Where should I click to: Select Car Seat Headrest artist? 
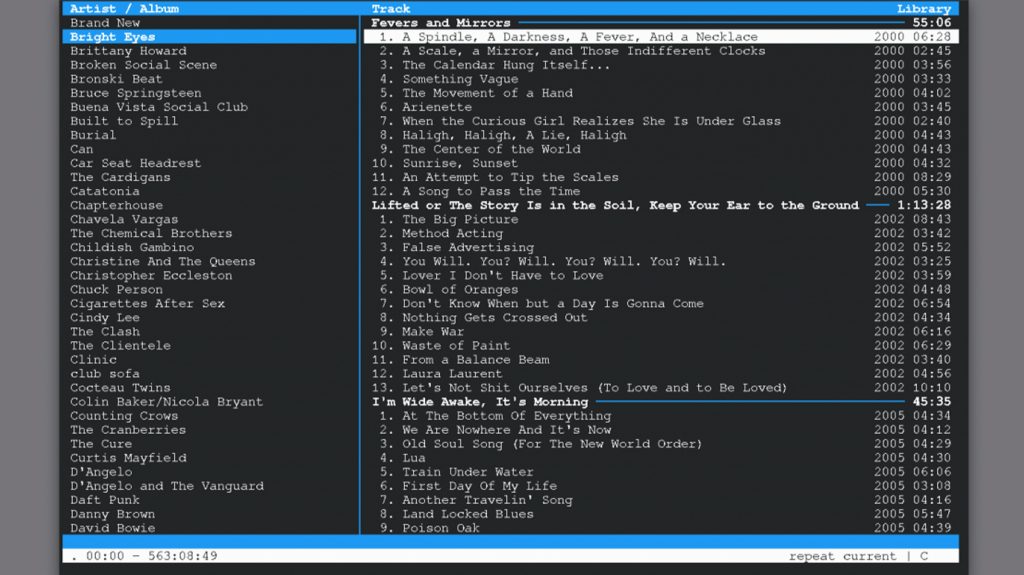(135, 163)
